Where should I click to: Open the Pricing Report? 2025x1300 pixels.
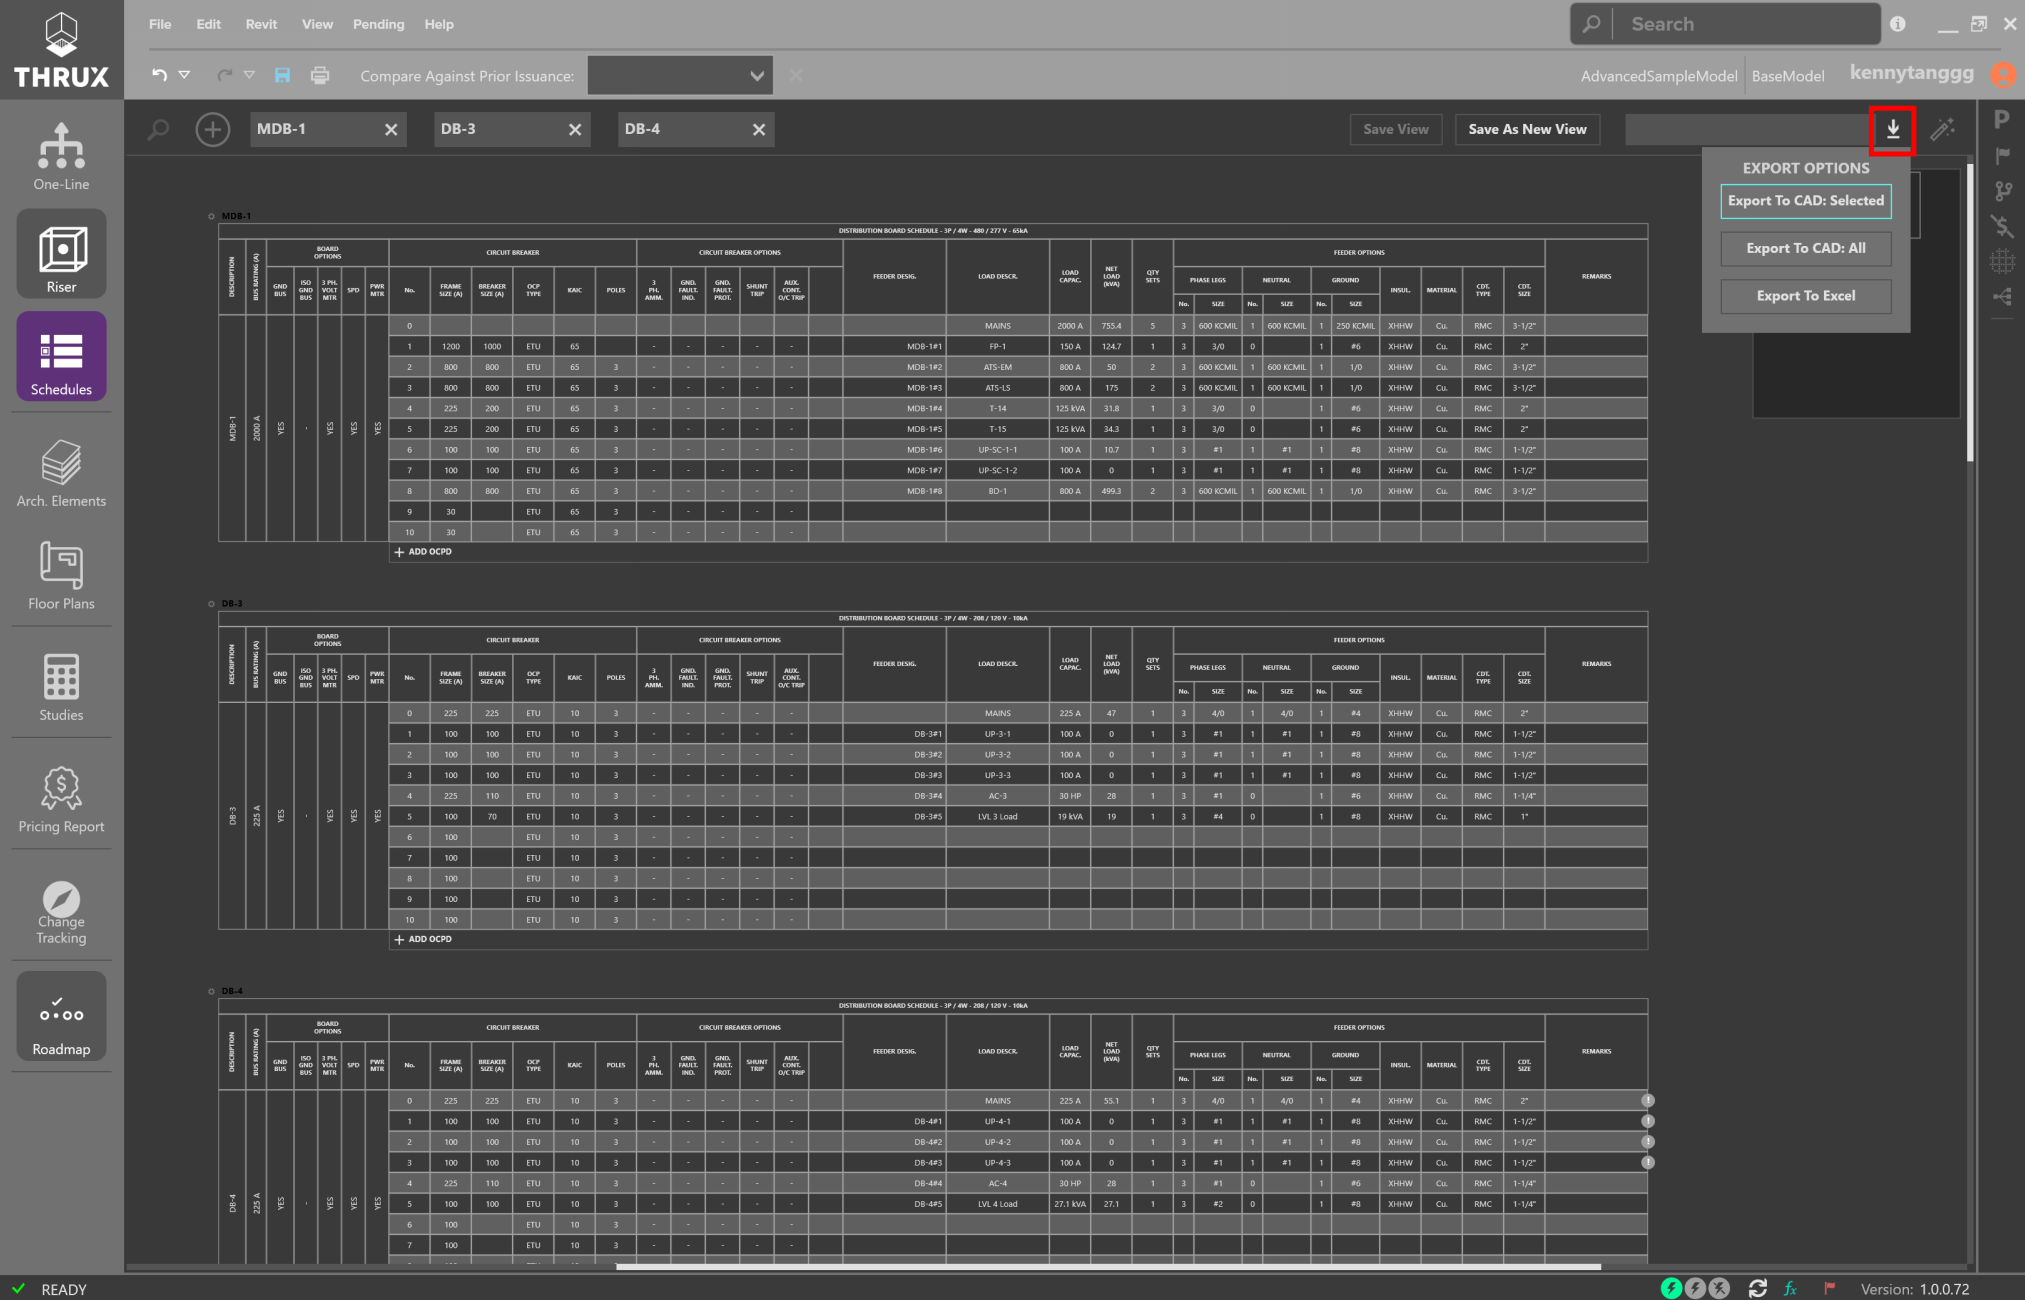[x=61, y=798]
